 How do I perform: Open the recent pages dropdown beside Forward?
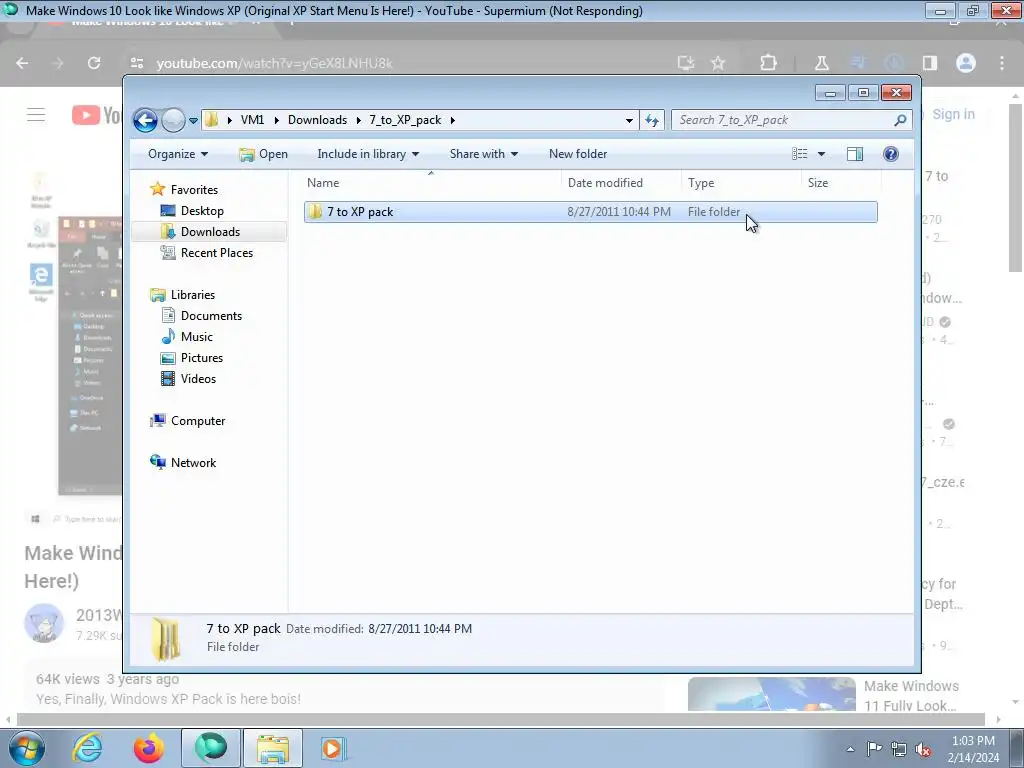(x=193, y=121)
